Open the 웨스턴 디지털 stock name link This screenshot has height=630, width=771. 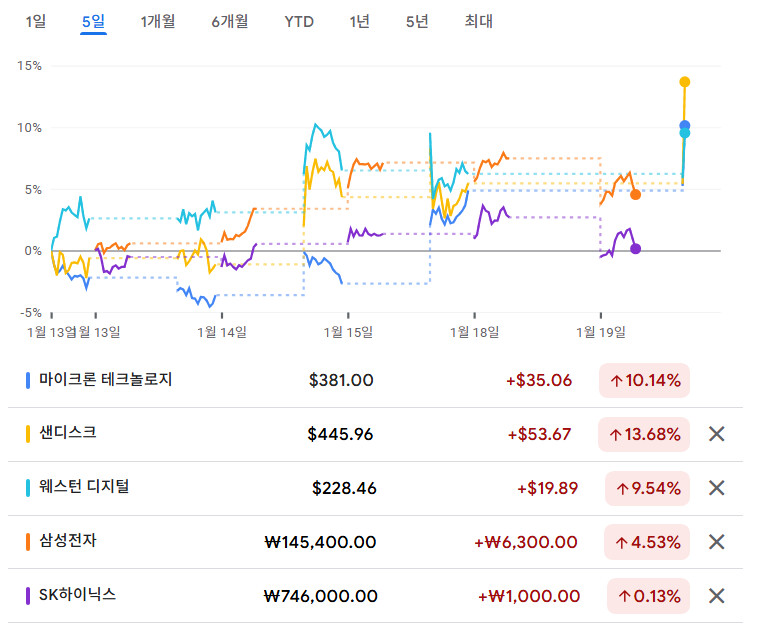tap(84, 487)
